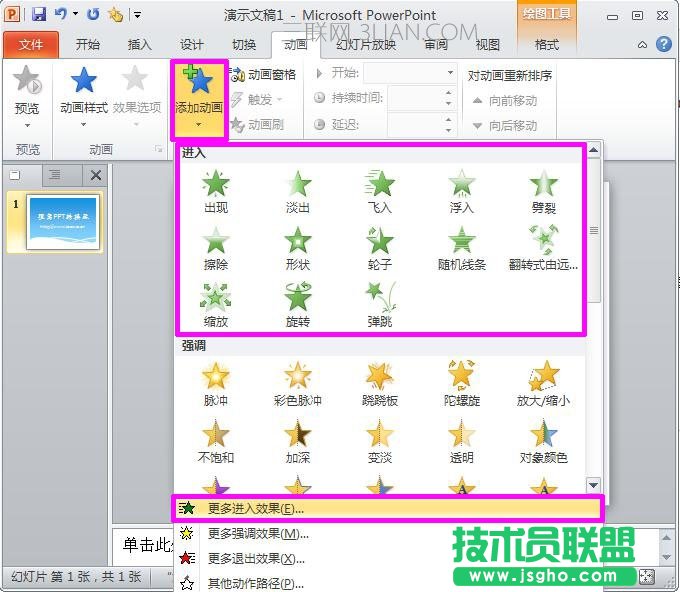Increase the 持续时间 duration spinner
The image size is (680, 592).
pos(448,93)
